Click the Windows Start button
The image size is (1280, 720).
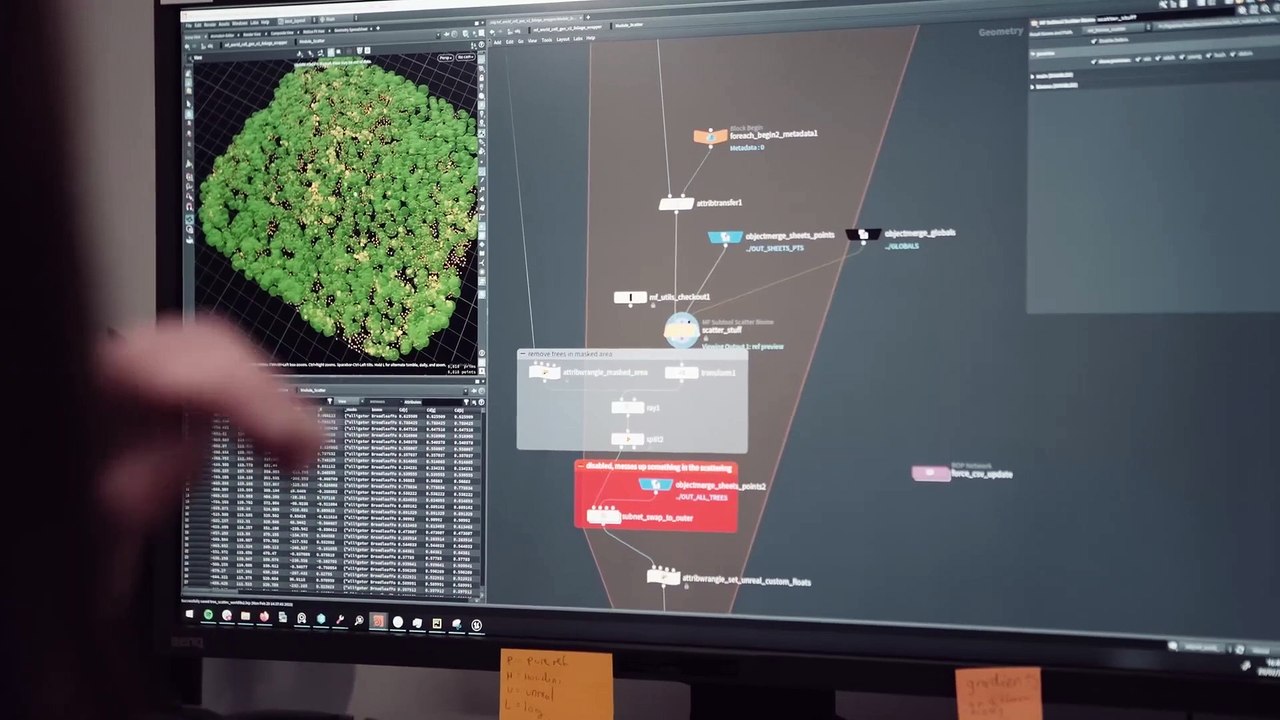click(x=189, y=614)
